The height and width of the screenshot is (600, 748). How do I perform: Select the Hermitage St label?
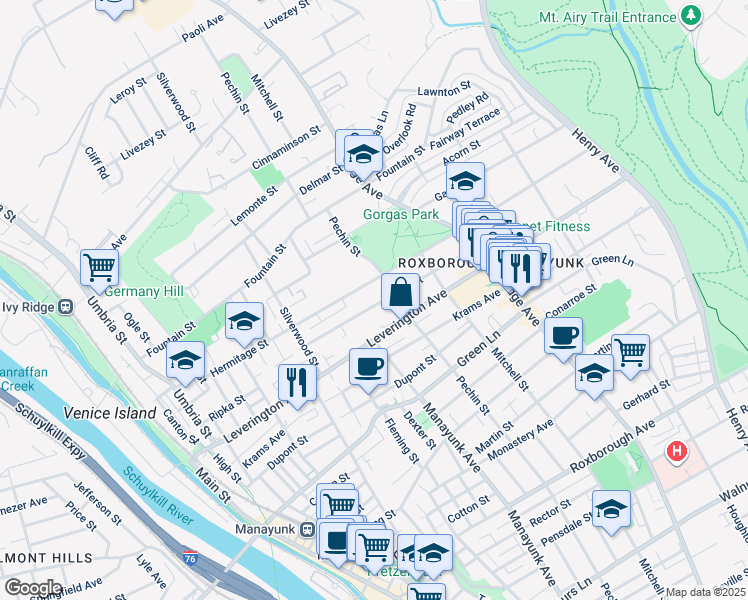[x=239, y=358]
